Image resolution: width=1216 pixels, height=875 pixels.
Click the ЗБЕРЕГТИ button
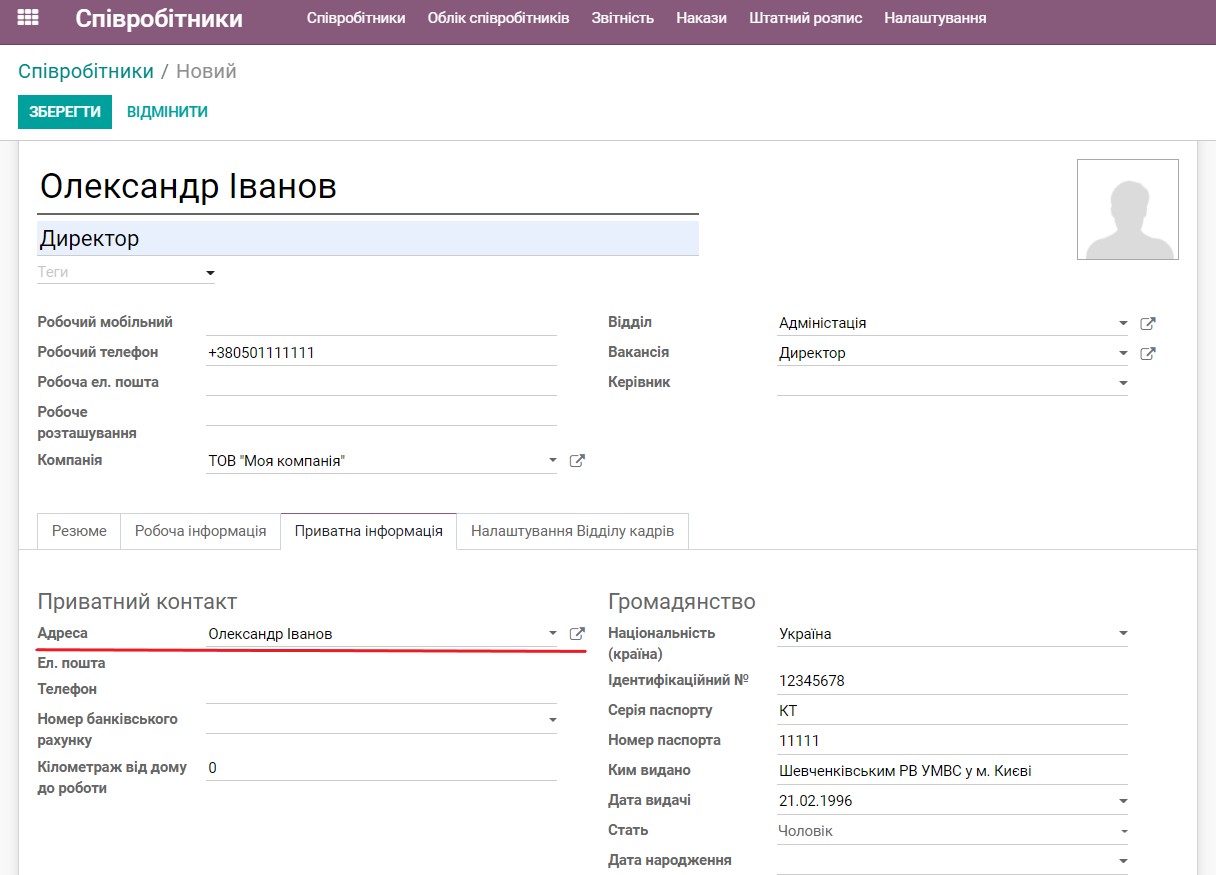(x=64, y=112)
